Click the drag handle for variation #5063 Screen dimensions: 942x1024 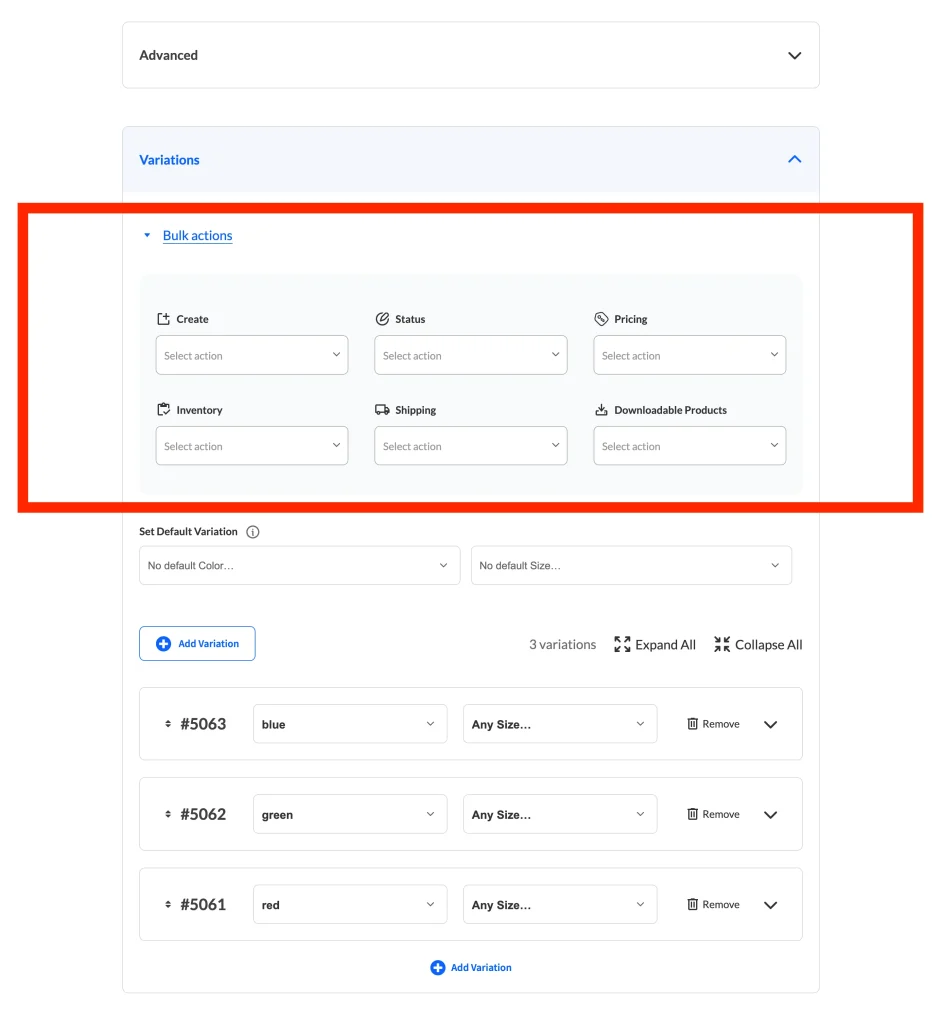168,724
